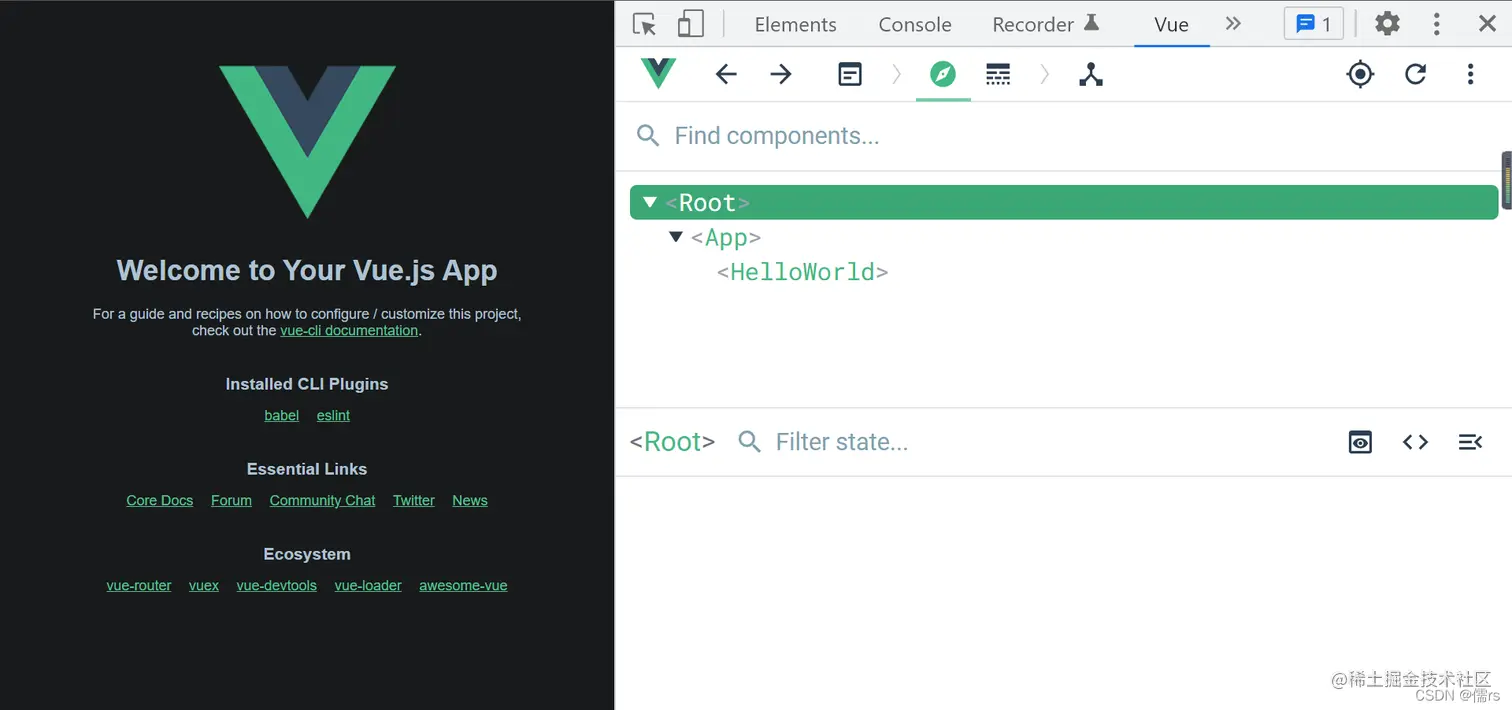Open the News link
Viewport: 1512px width, 710px height.
click(470, 501)
